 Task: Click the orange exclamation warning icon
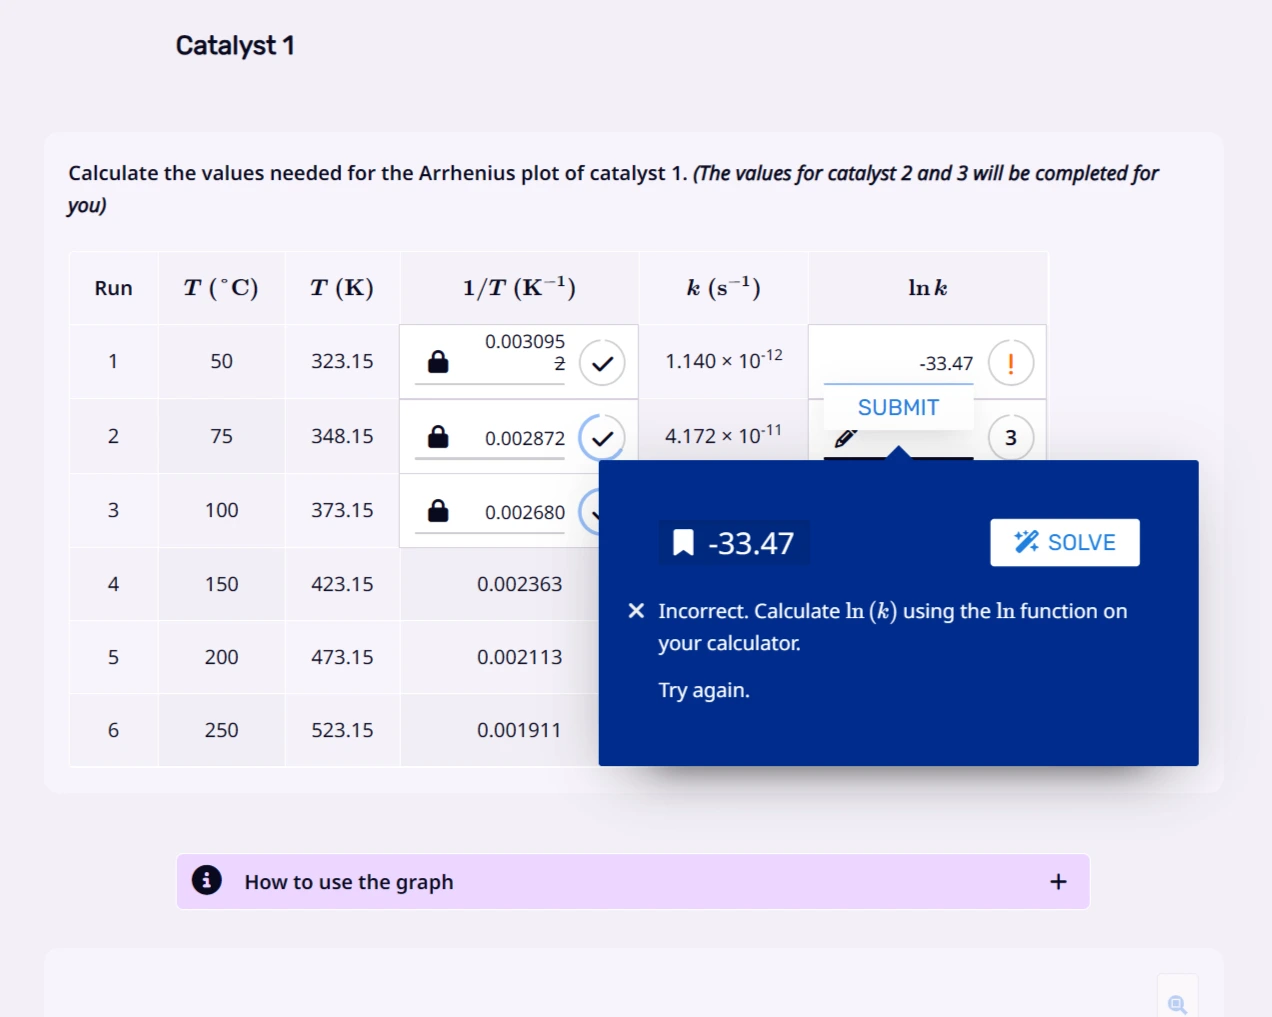pos(1010,363)
